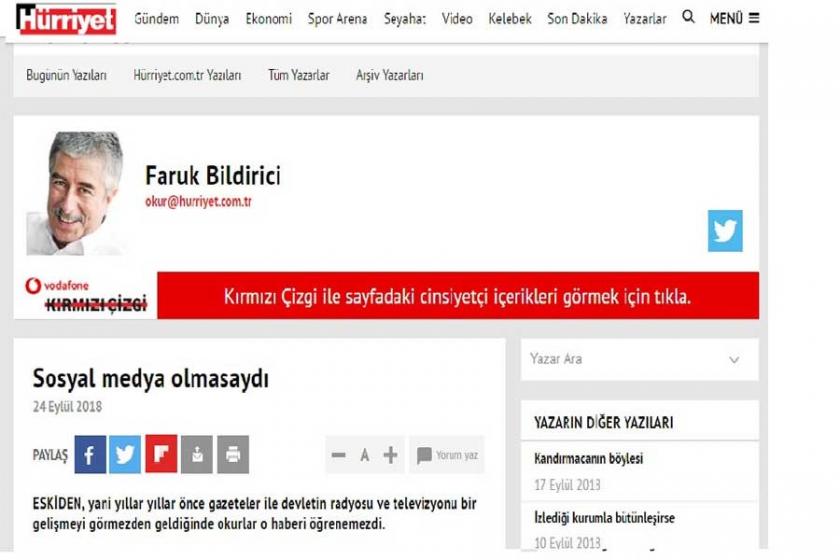The width and height of the screenshot is (840, 560).
Task: Open the MENÜ hamburger menu
Action: [x=734, y=18]
